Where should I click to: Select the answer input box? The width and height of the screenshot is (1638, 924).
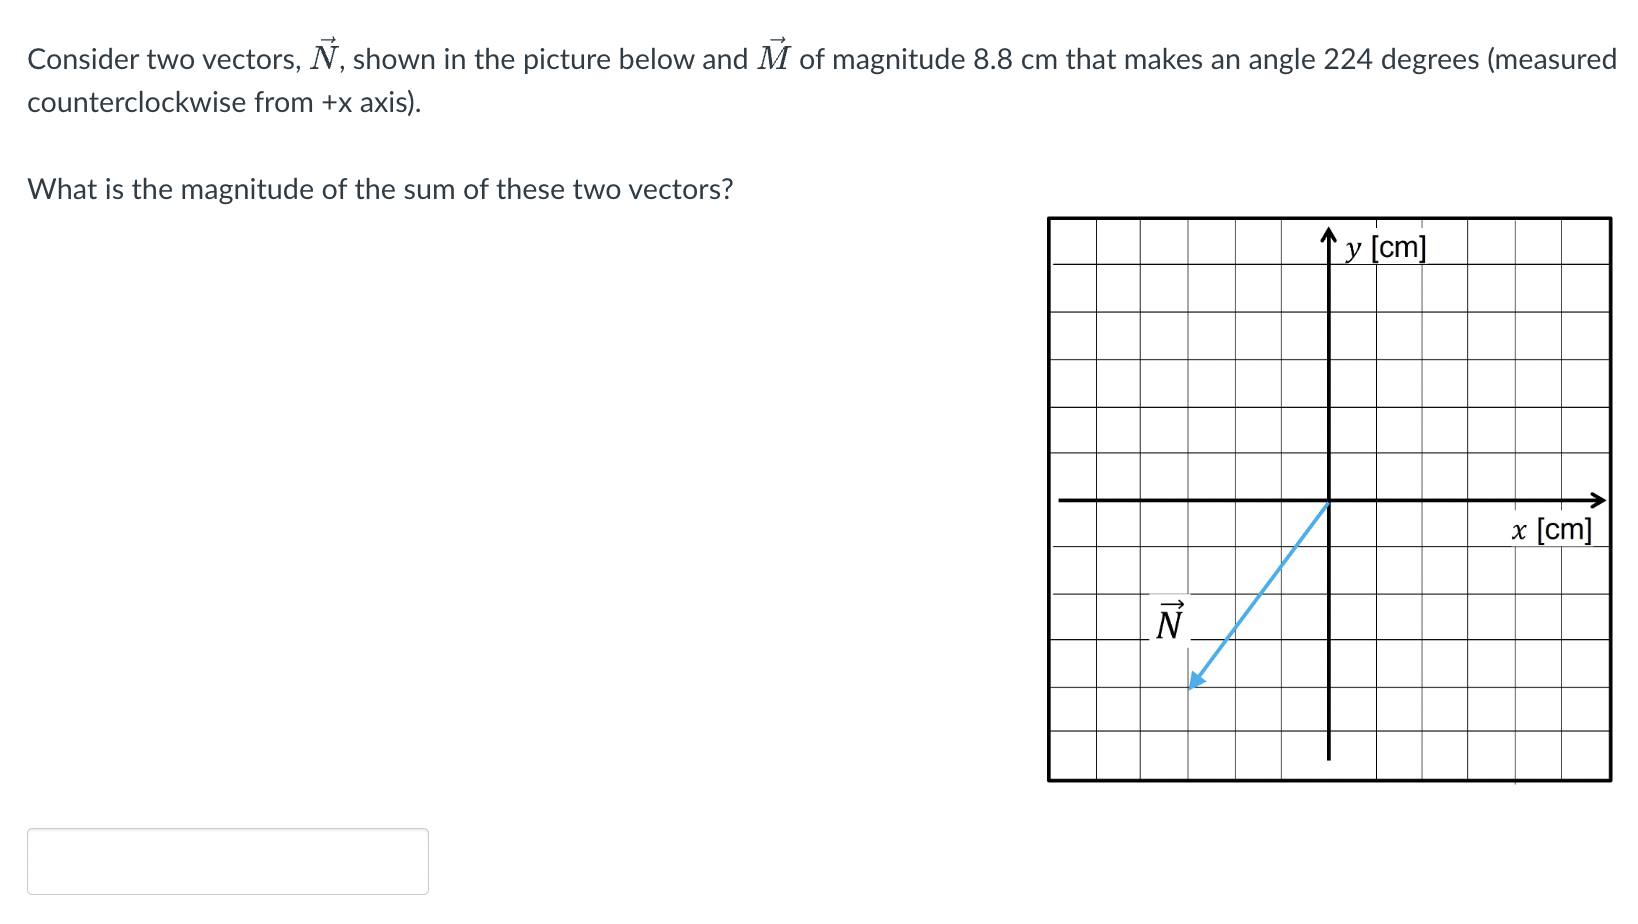(228, 861)
